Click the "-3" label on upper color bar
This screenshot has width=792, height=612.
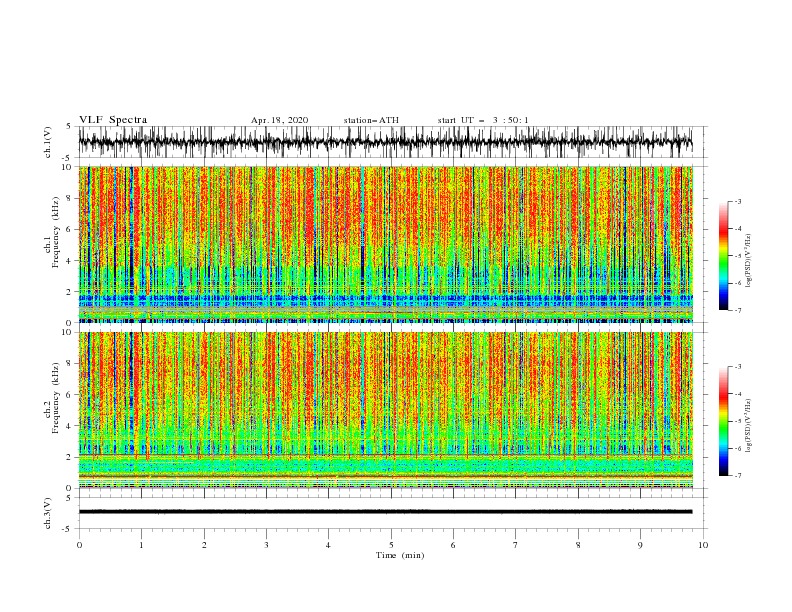pos(738,201)
